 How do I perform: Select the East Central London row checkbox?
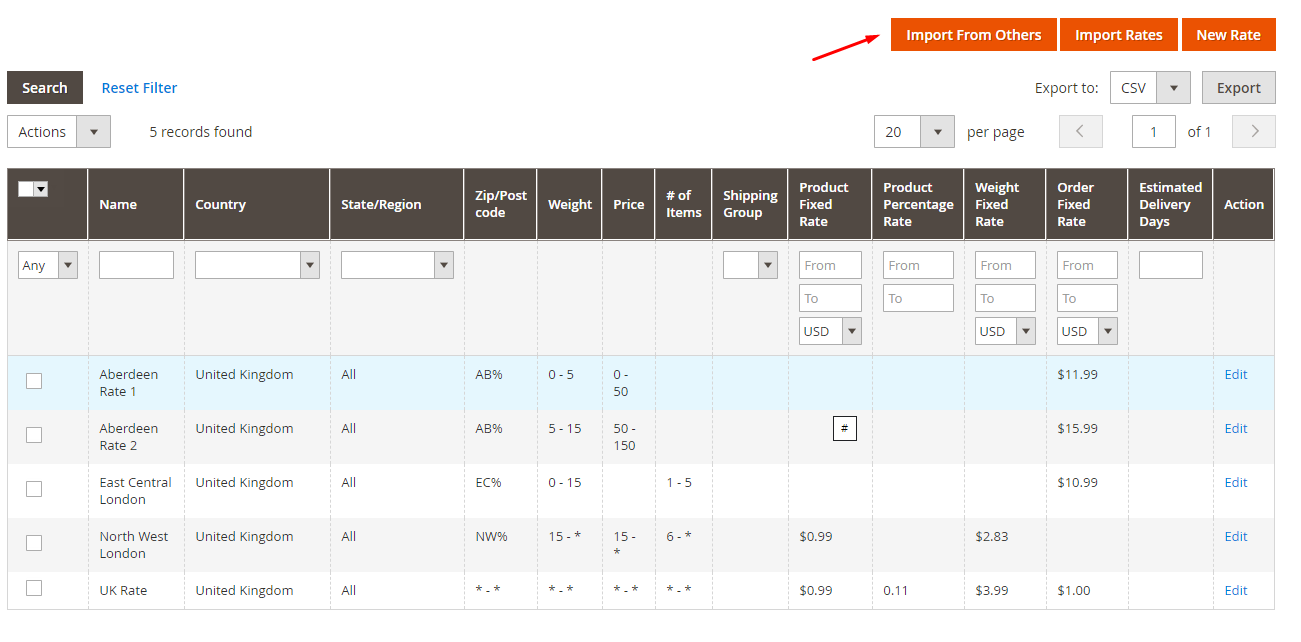tap(34, 489)
